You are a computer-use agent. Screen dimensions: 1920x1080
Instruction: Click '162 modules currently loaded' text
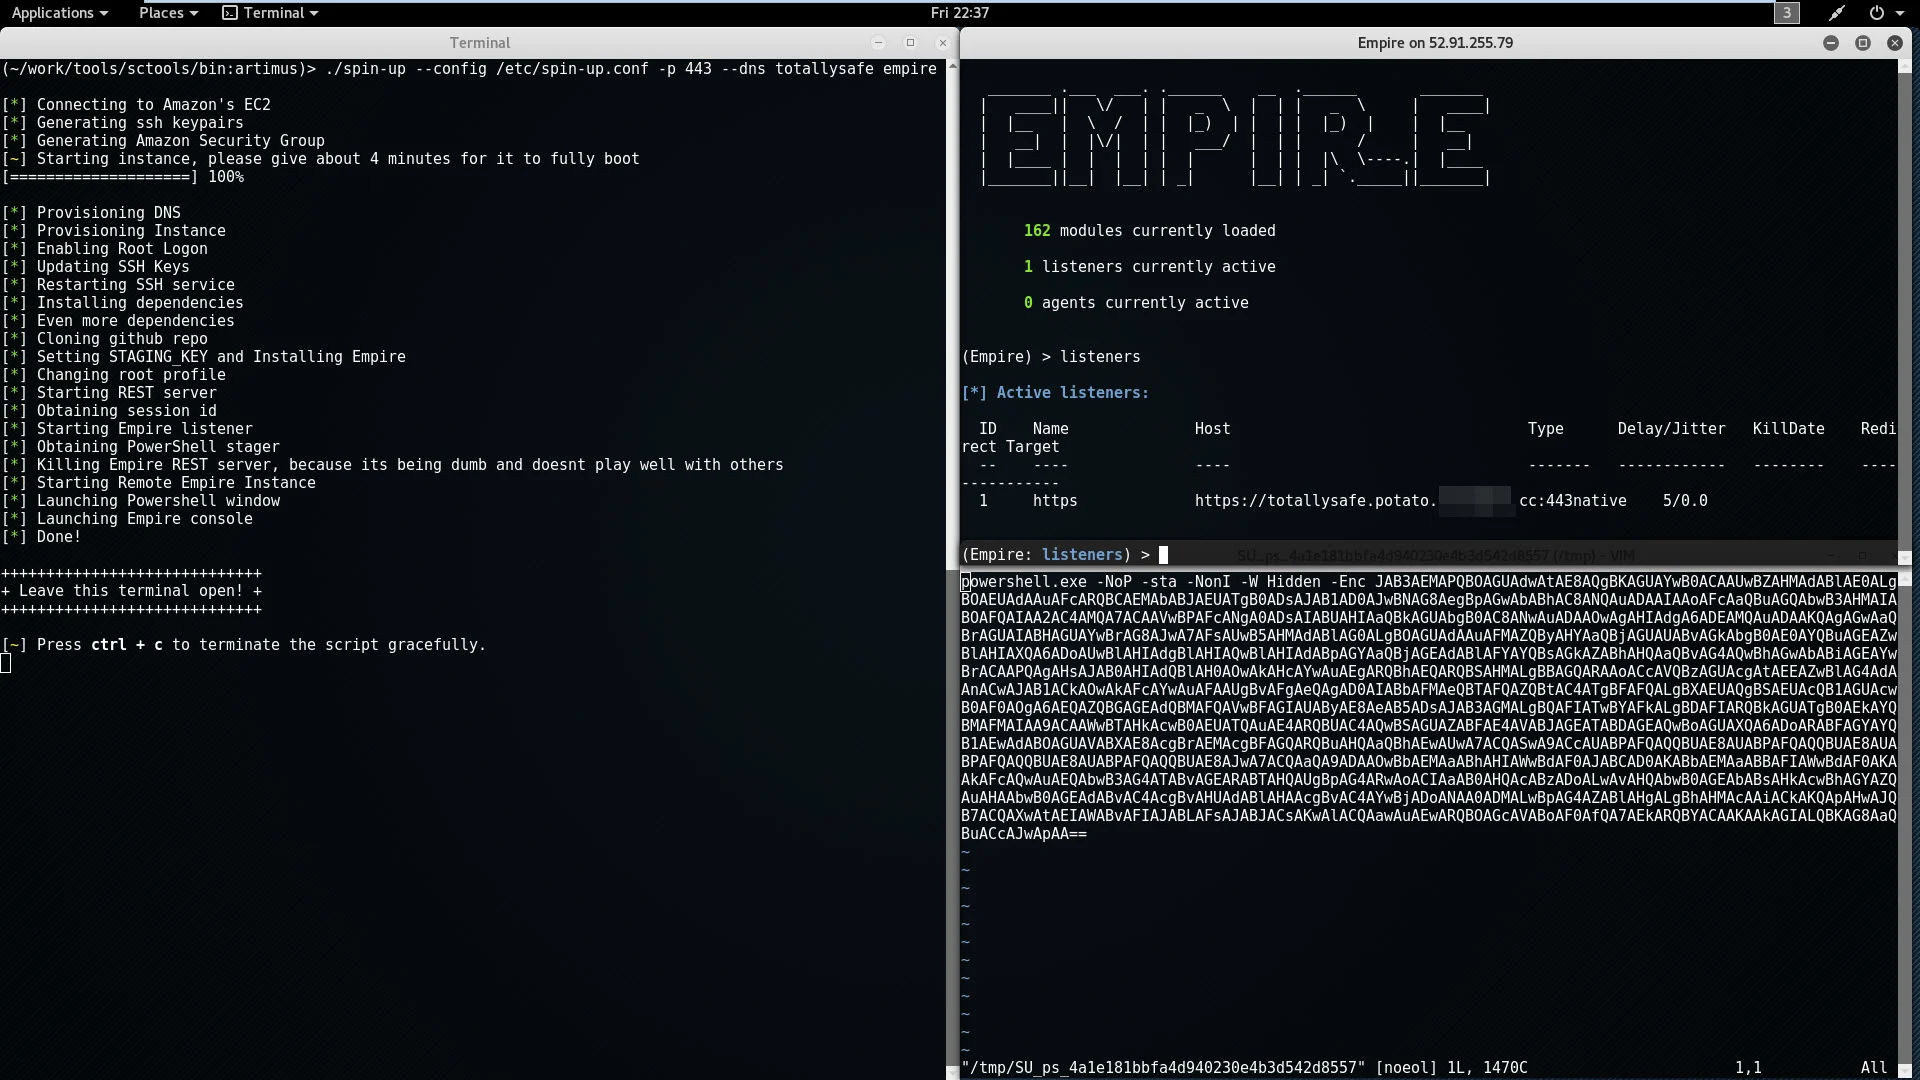[x=1150, y=231]
